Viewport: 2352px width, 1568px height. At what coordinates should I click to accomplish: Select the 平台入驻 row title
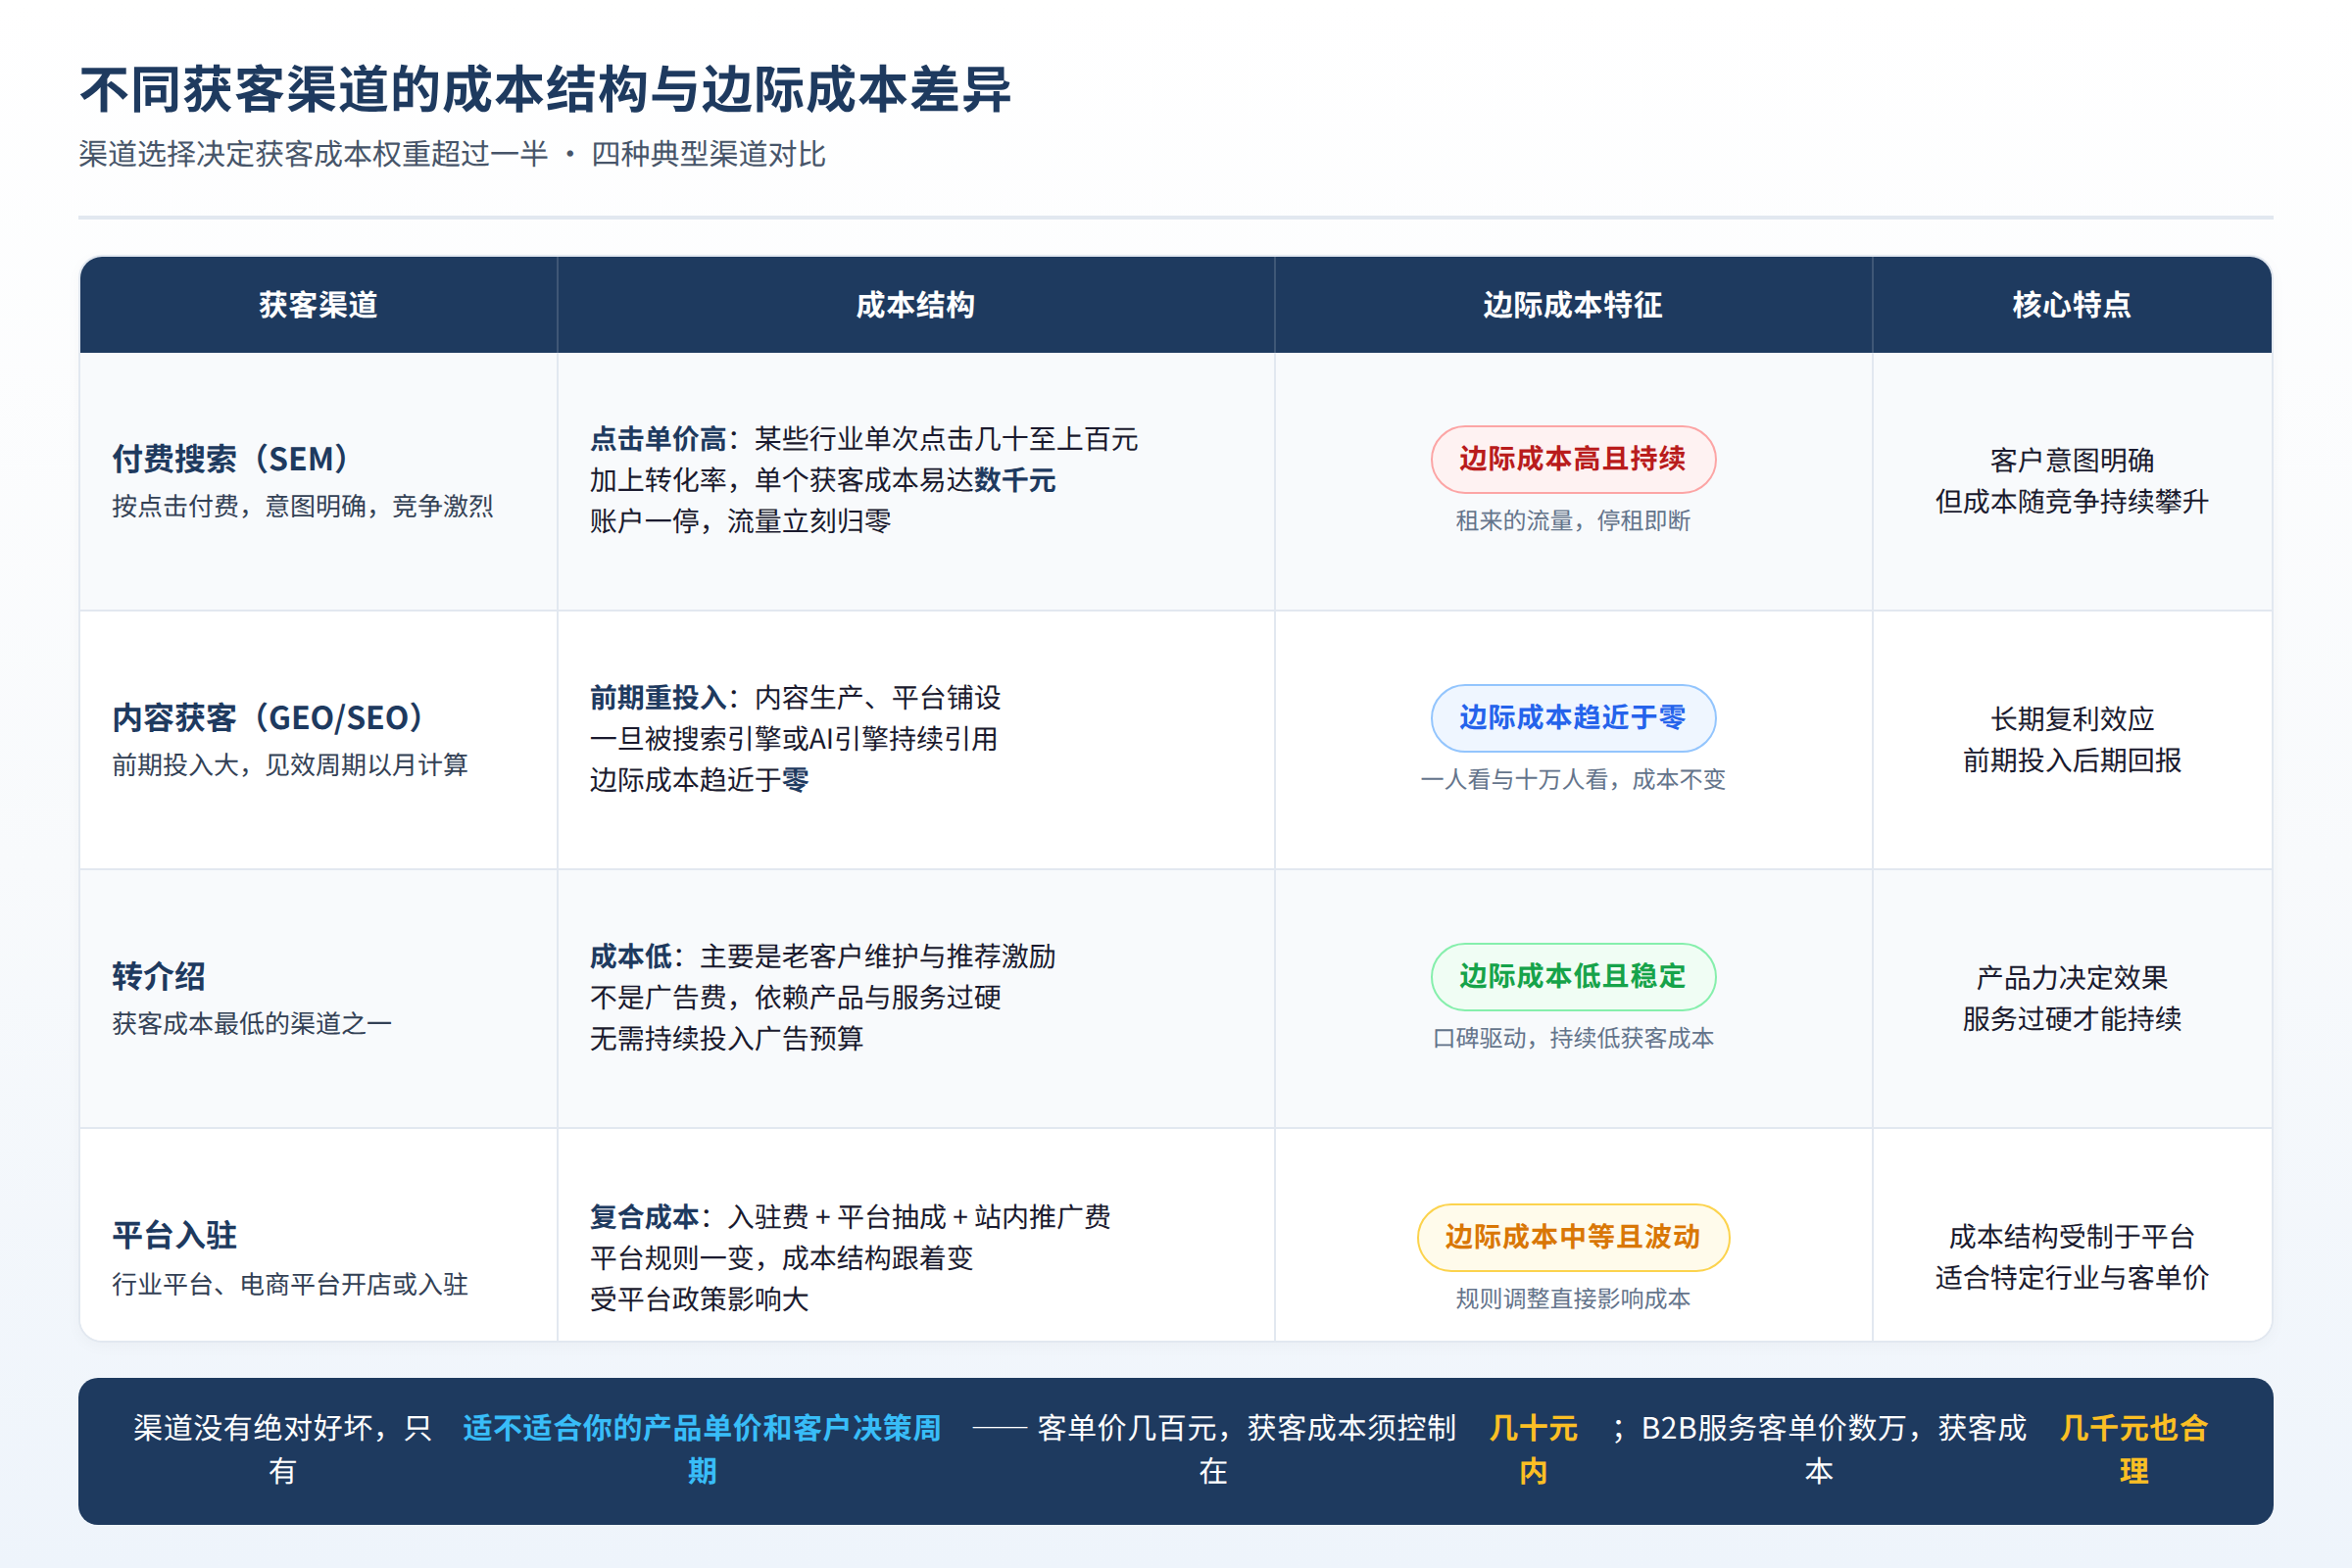[x=175, y=1236]
